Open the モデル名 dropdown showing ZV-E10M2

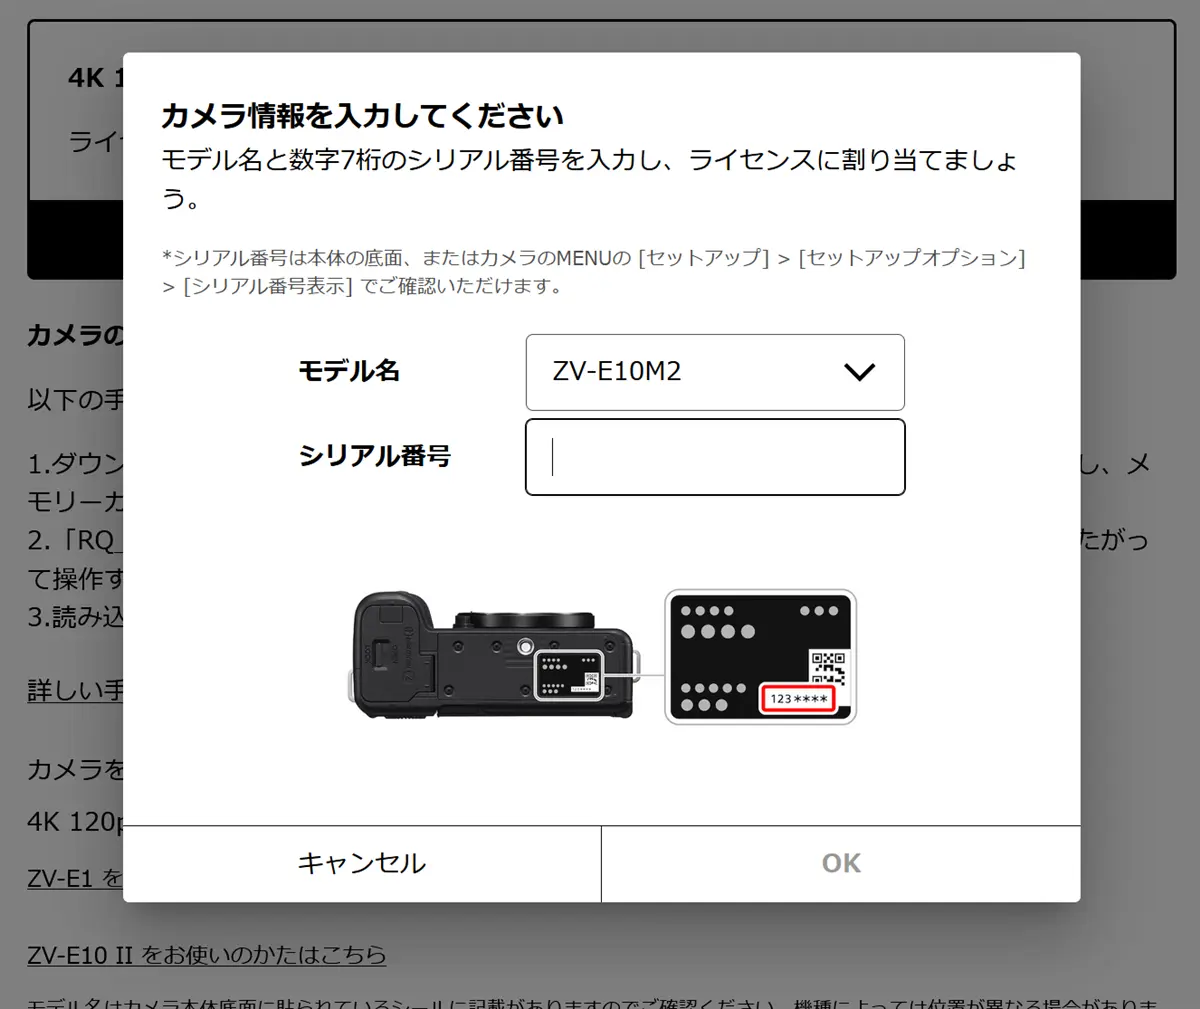(715, 372)
